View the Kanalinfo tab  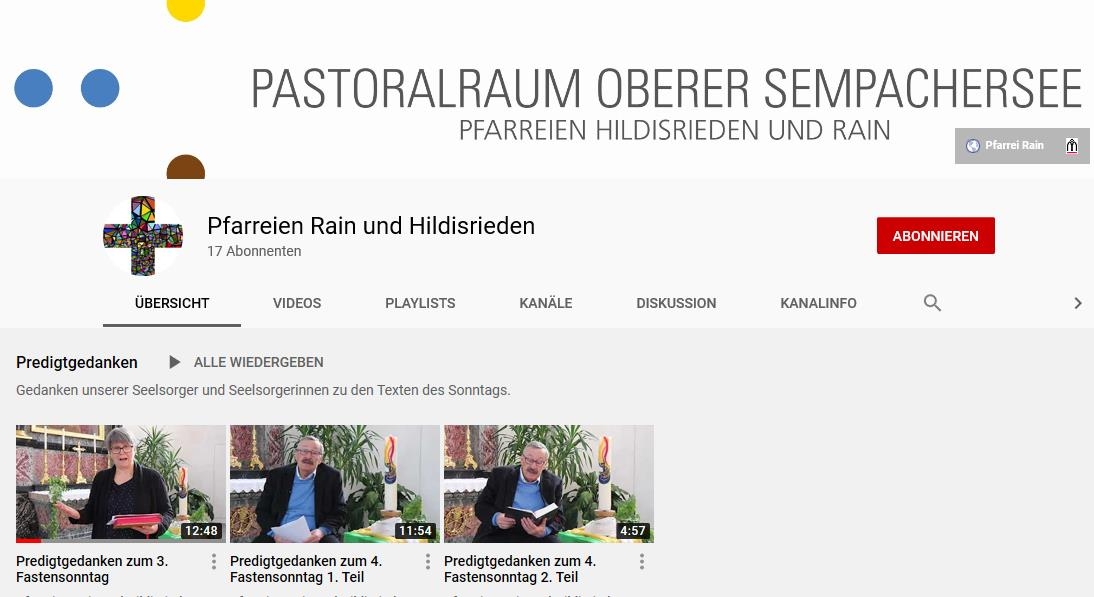(x=818, y=303)
